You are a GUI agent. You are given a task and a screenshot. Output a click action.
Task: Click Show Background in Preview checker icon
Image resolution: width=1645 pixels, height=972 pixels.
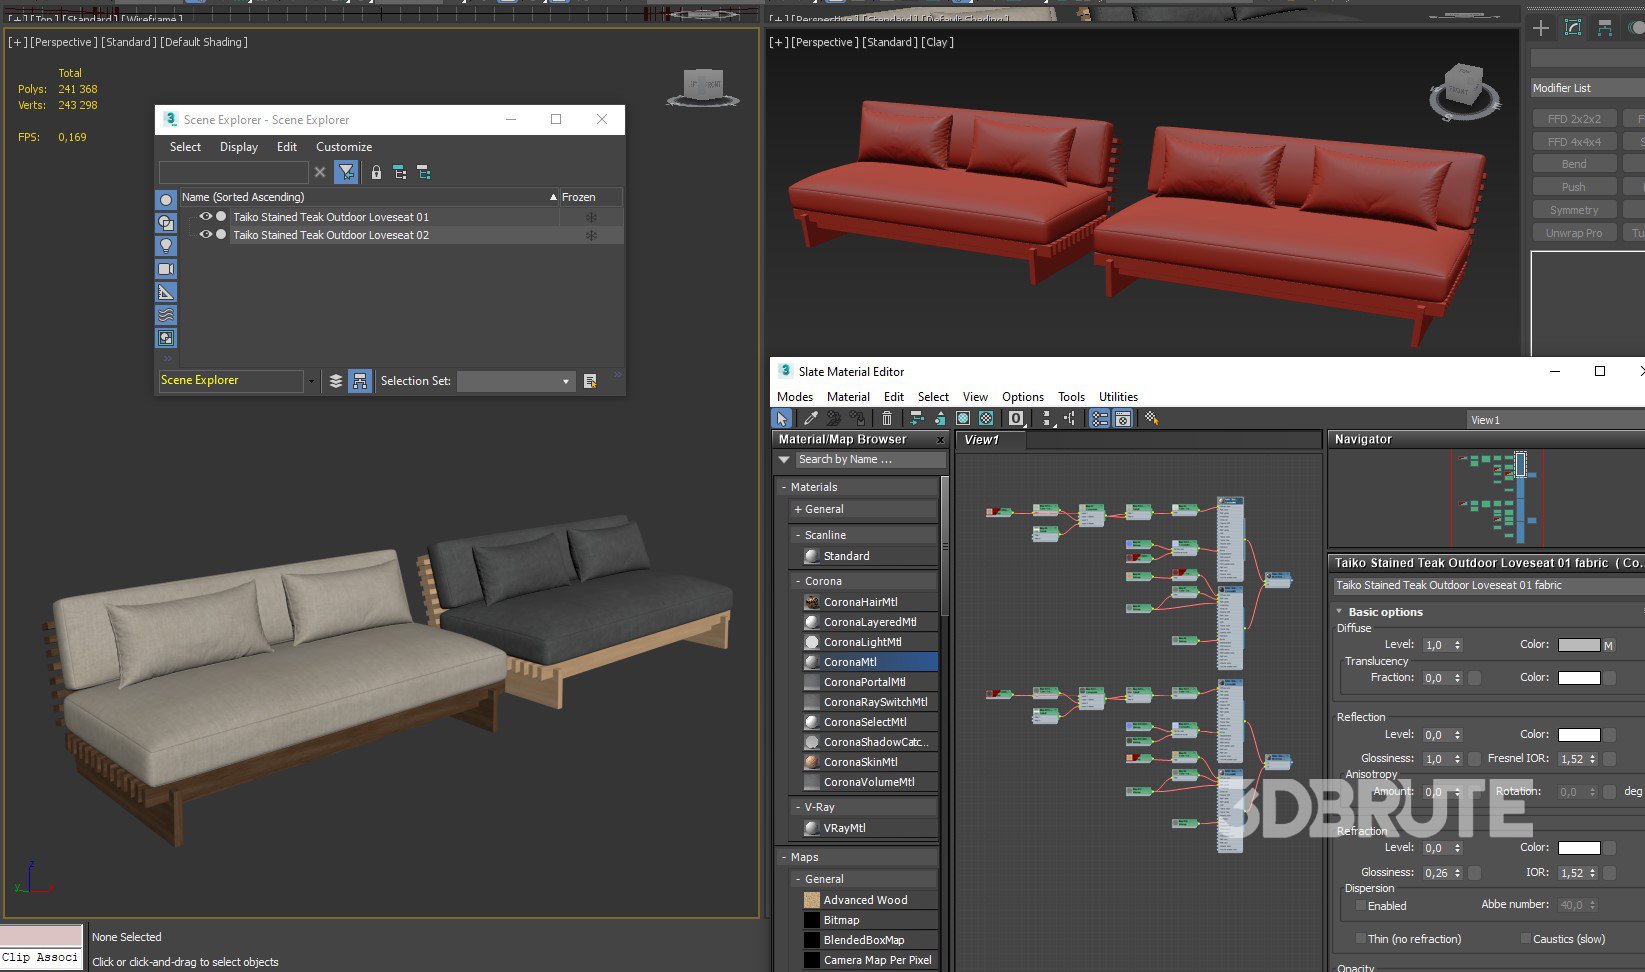coord(986,419)
